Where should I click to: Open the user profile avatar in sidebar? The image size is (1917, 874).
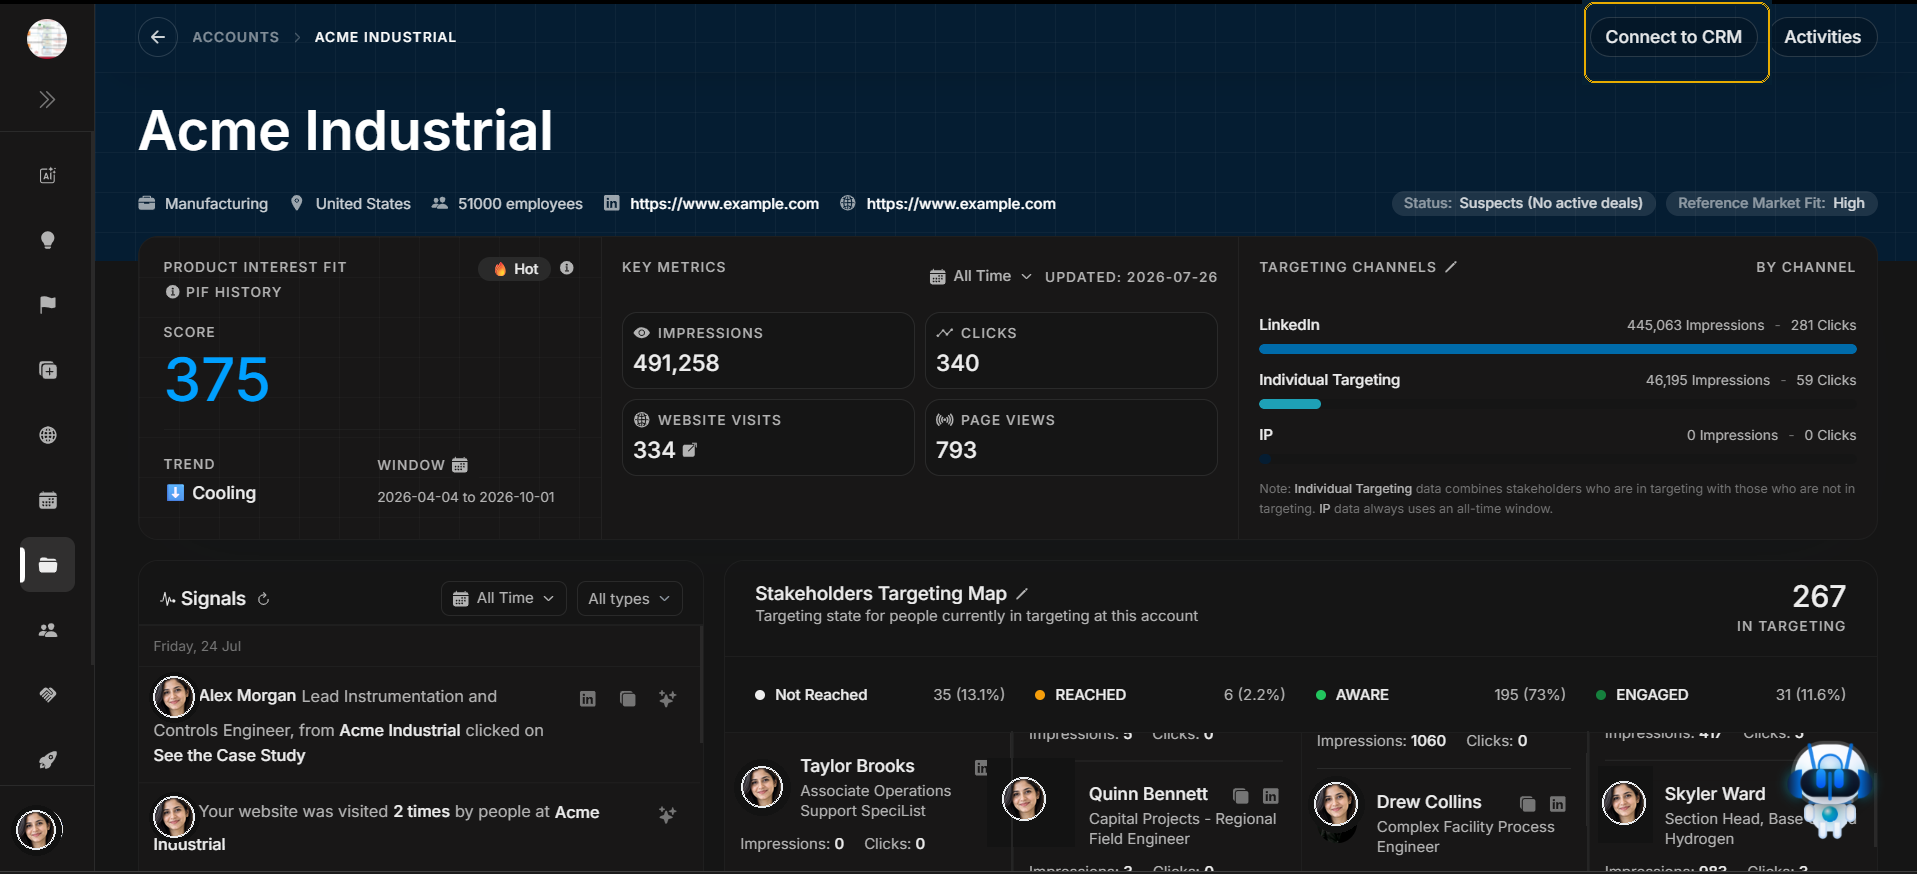coord(37,829)
